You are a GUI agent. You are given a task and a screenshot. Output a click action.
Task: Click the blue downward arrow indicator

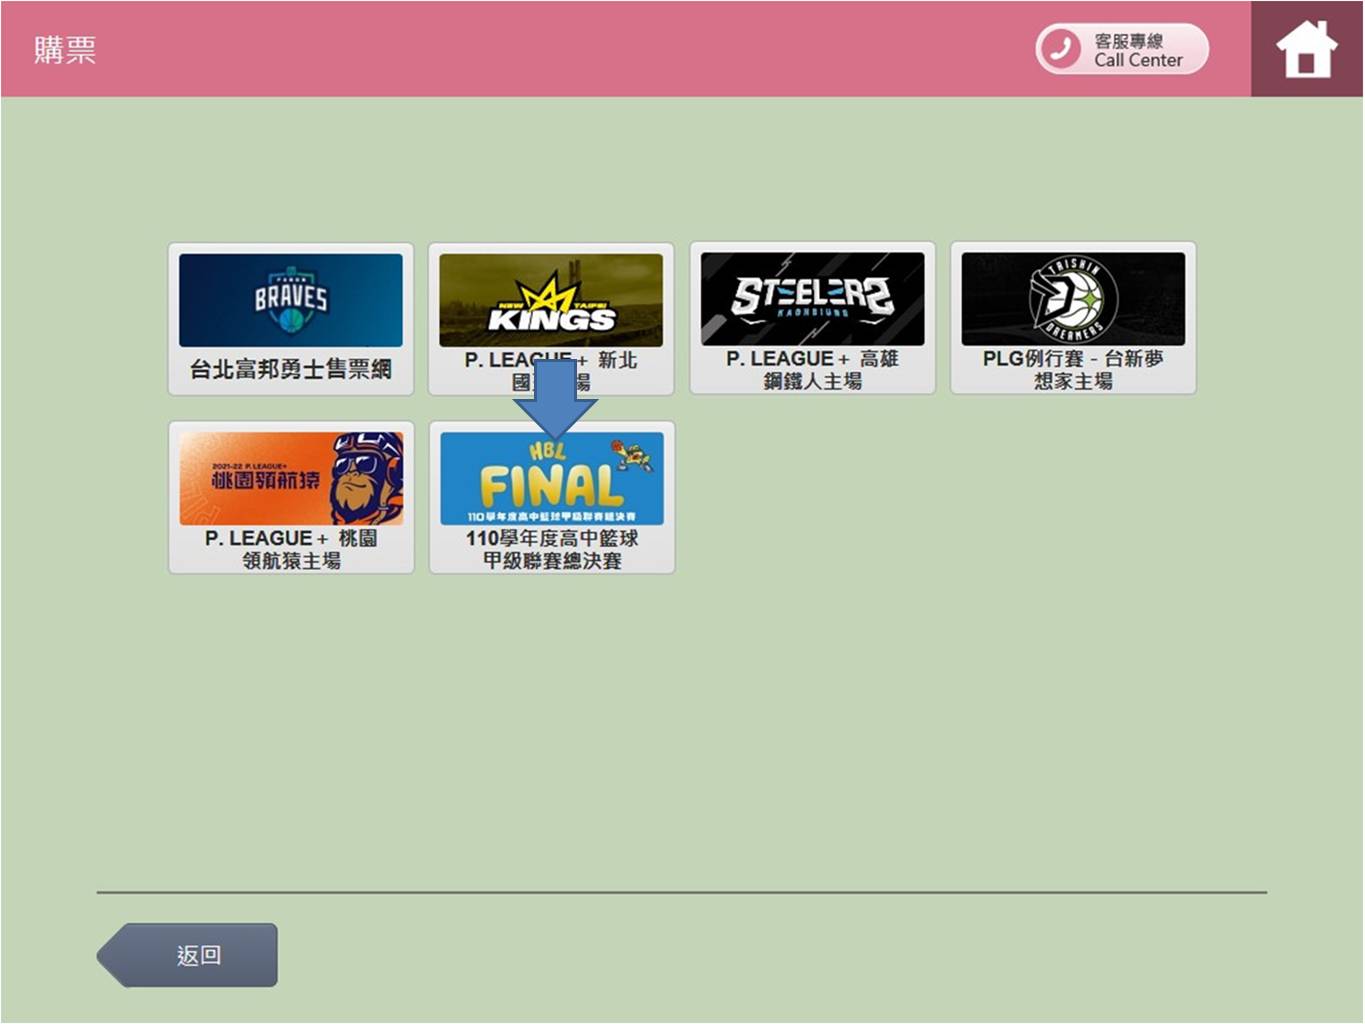(x=555, y=397)
